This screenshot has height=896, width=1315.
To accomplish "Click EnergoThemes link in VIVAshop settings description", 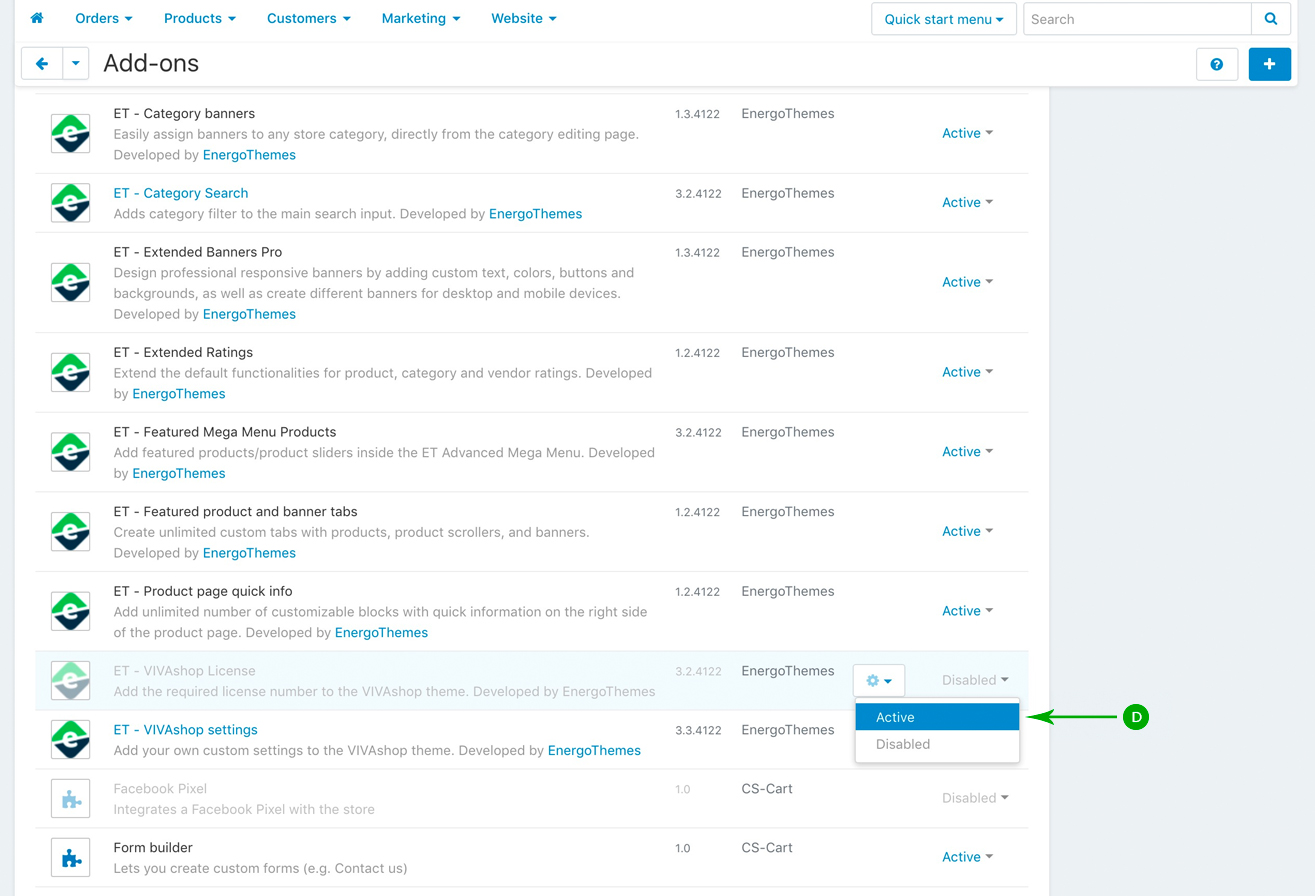I will [x=594, y=750].
